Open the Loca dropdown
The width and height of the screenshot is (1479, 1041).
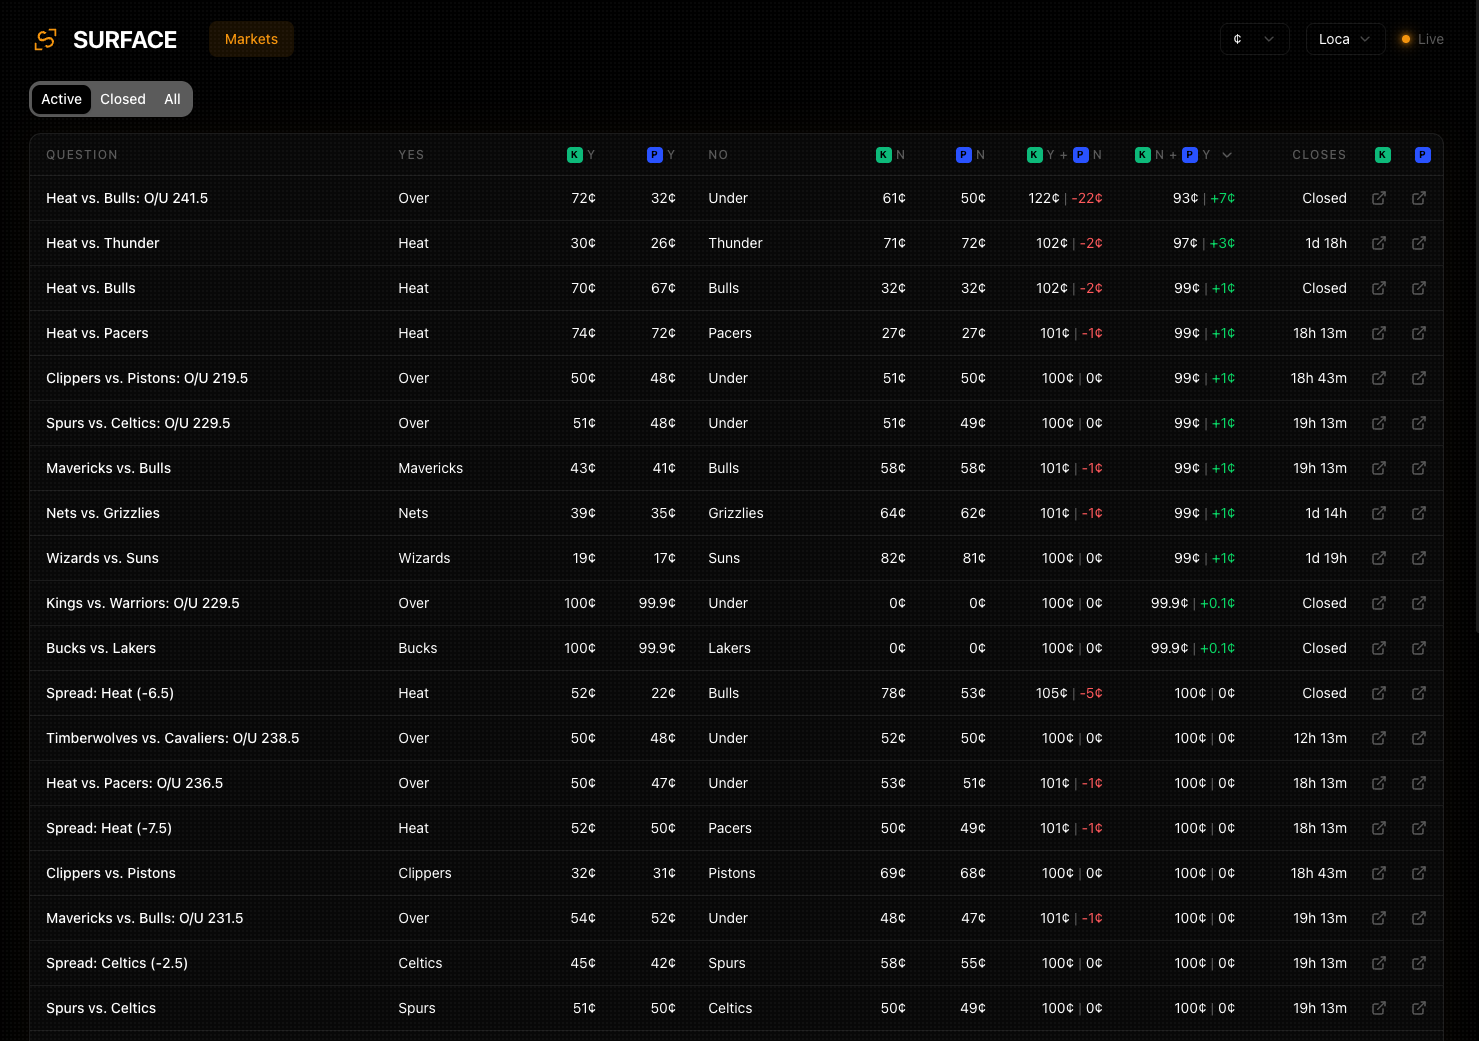(1345, 39)
